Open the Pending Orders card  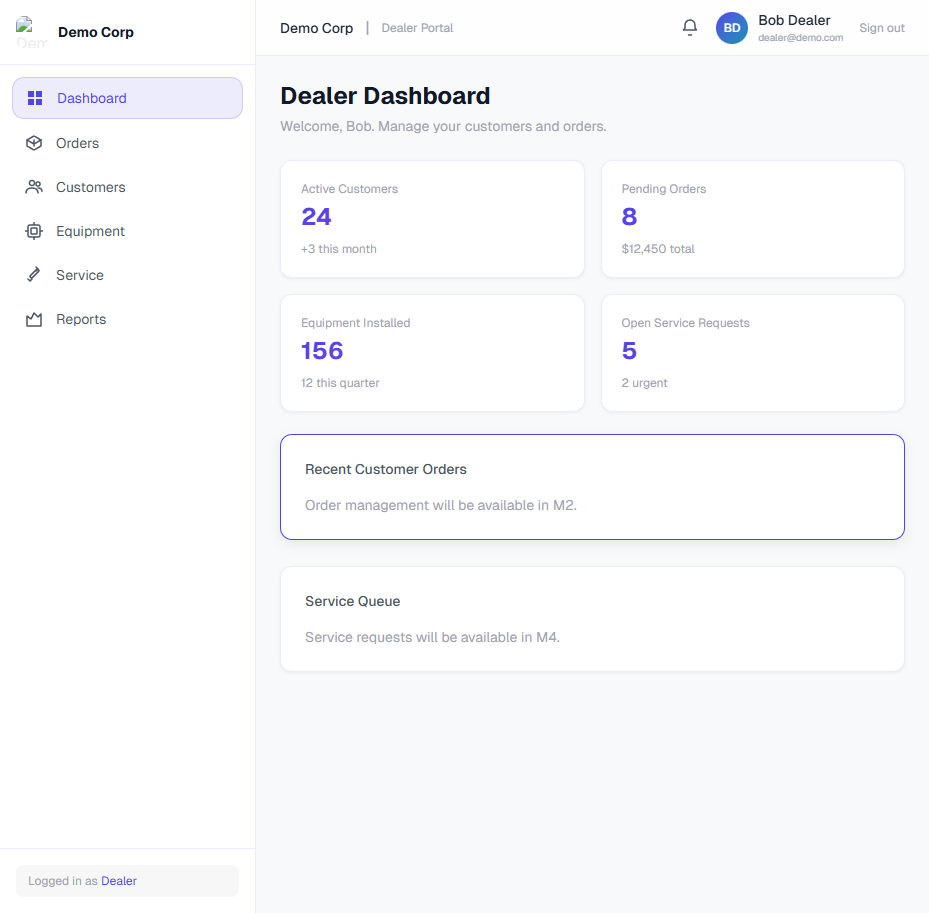pos(752,219)
